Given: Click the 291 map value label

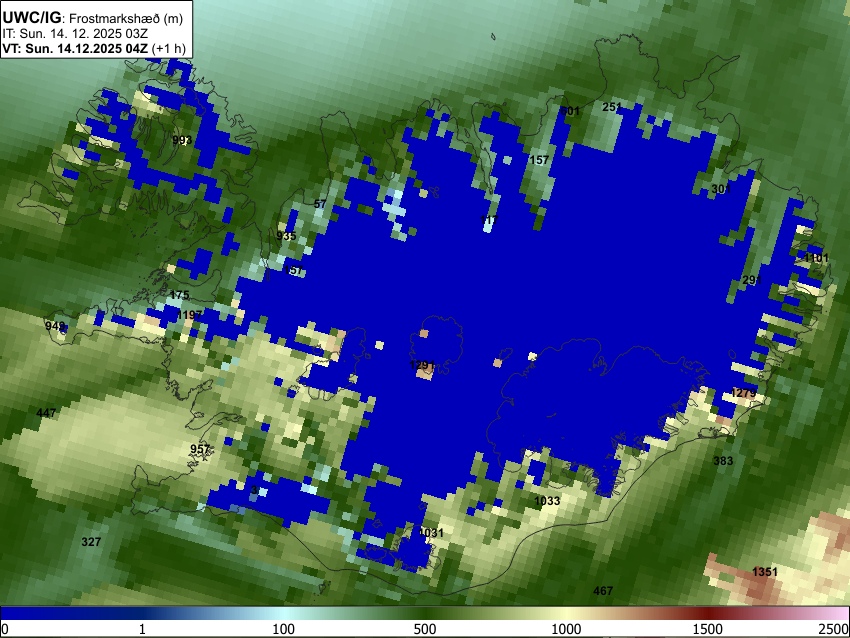Looking at the screenshot, I should pos(752,280).
